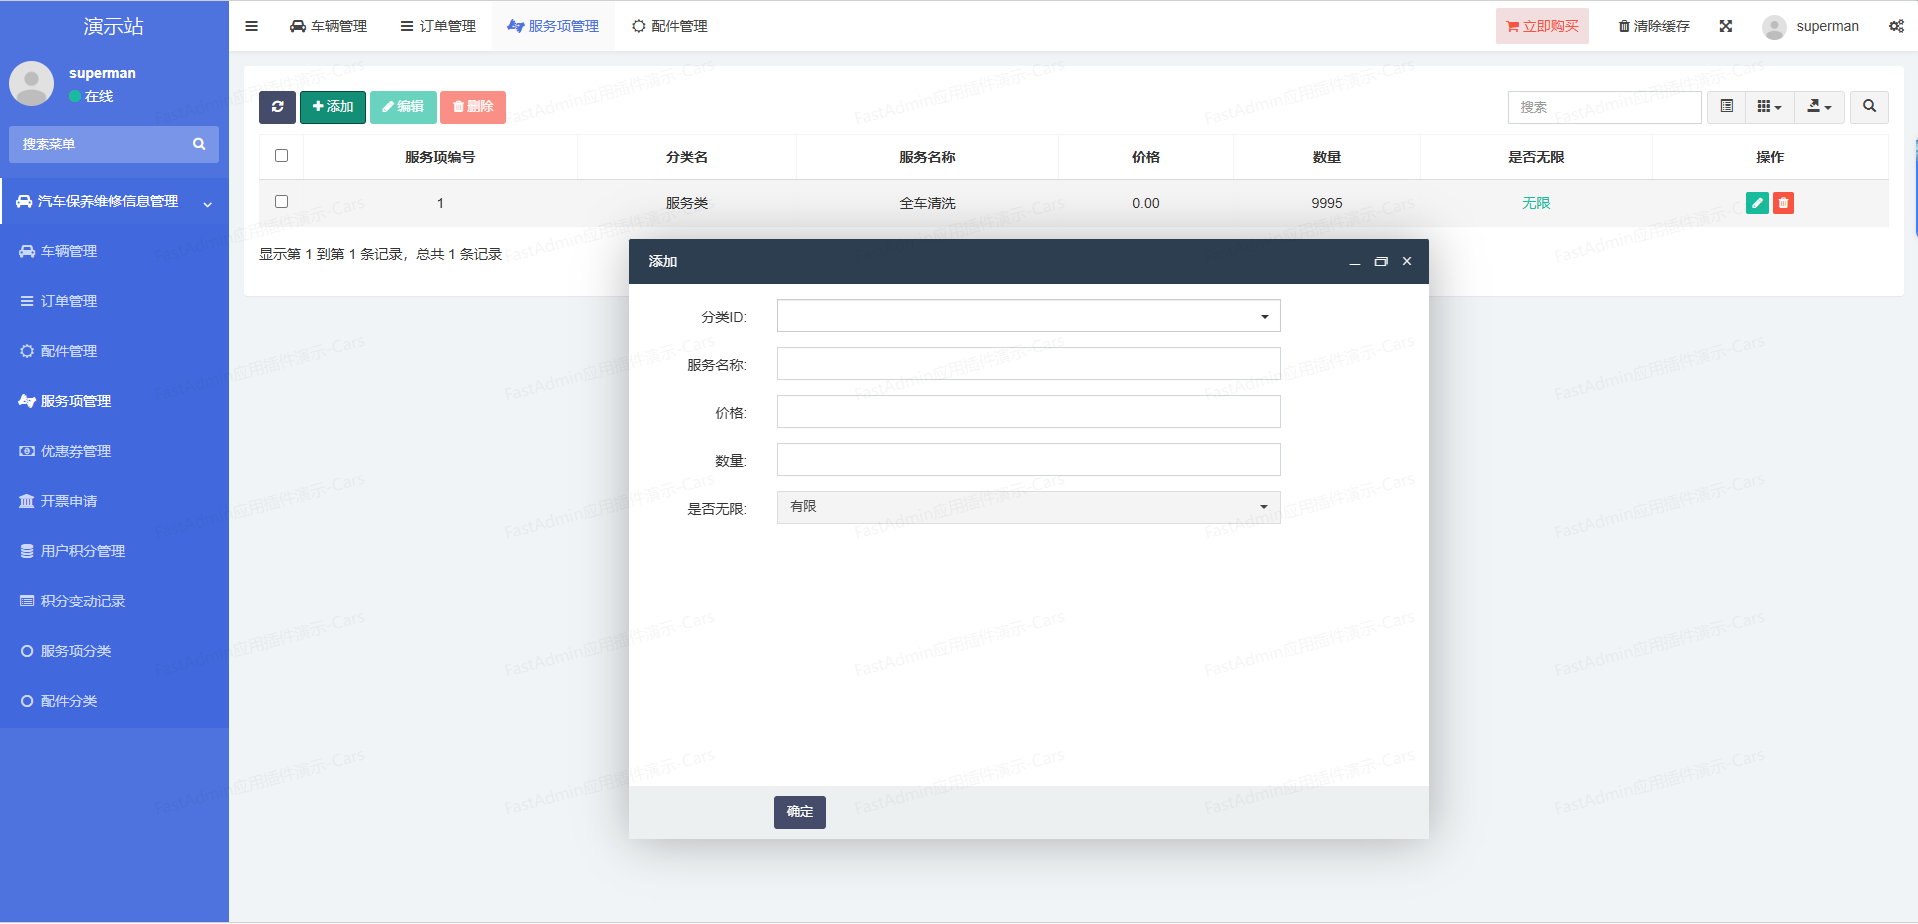The height and width of the screenshot is (924, 1918).
Task: Click the red trash icon in row
Action: (x=1783, y=203)
